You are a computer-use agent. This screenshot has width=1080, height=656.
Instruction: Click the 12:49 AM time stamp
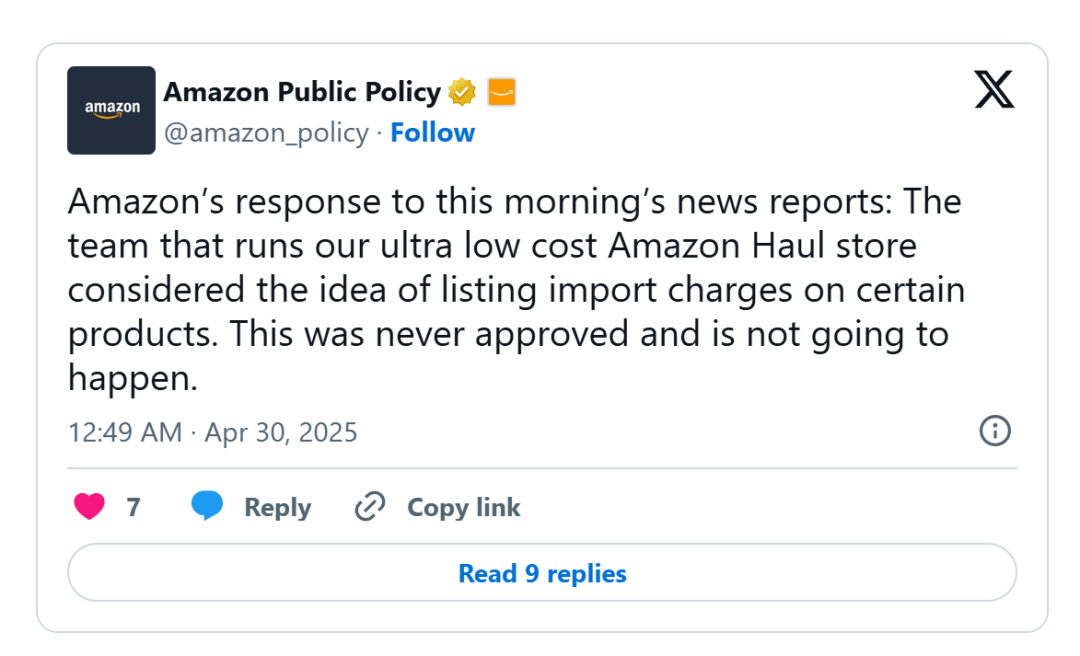(125, 433)
